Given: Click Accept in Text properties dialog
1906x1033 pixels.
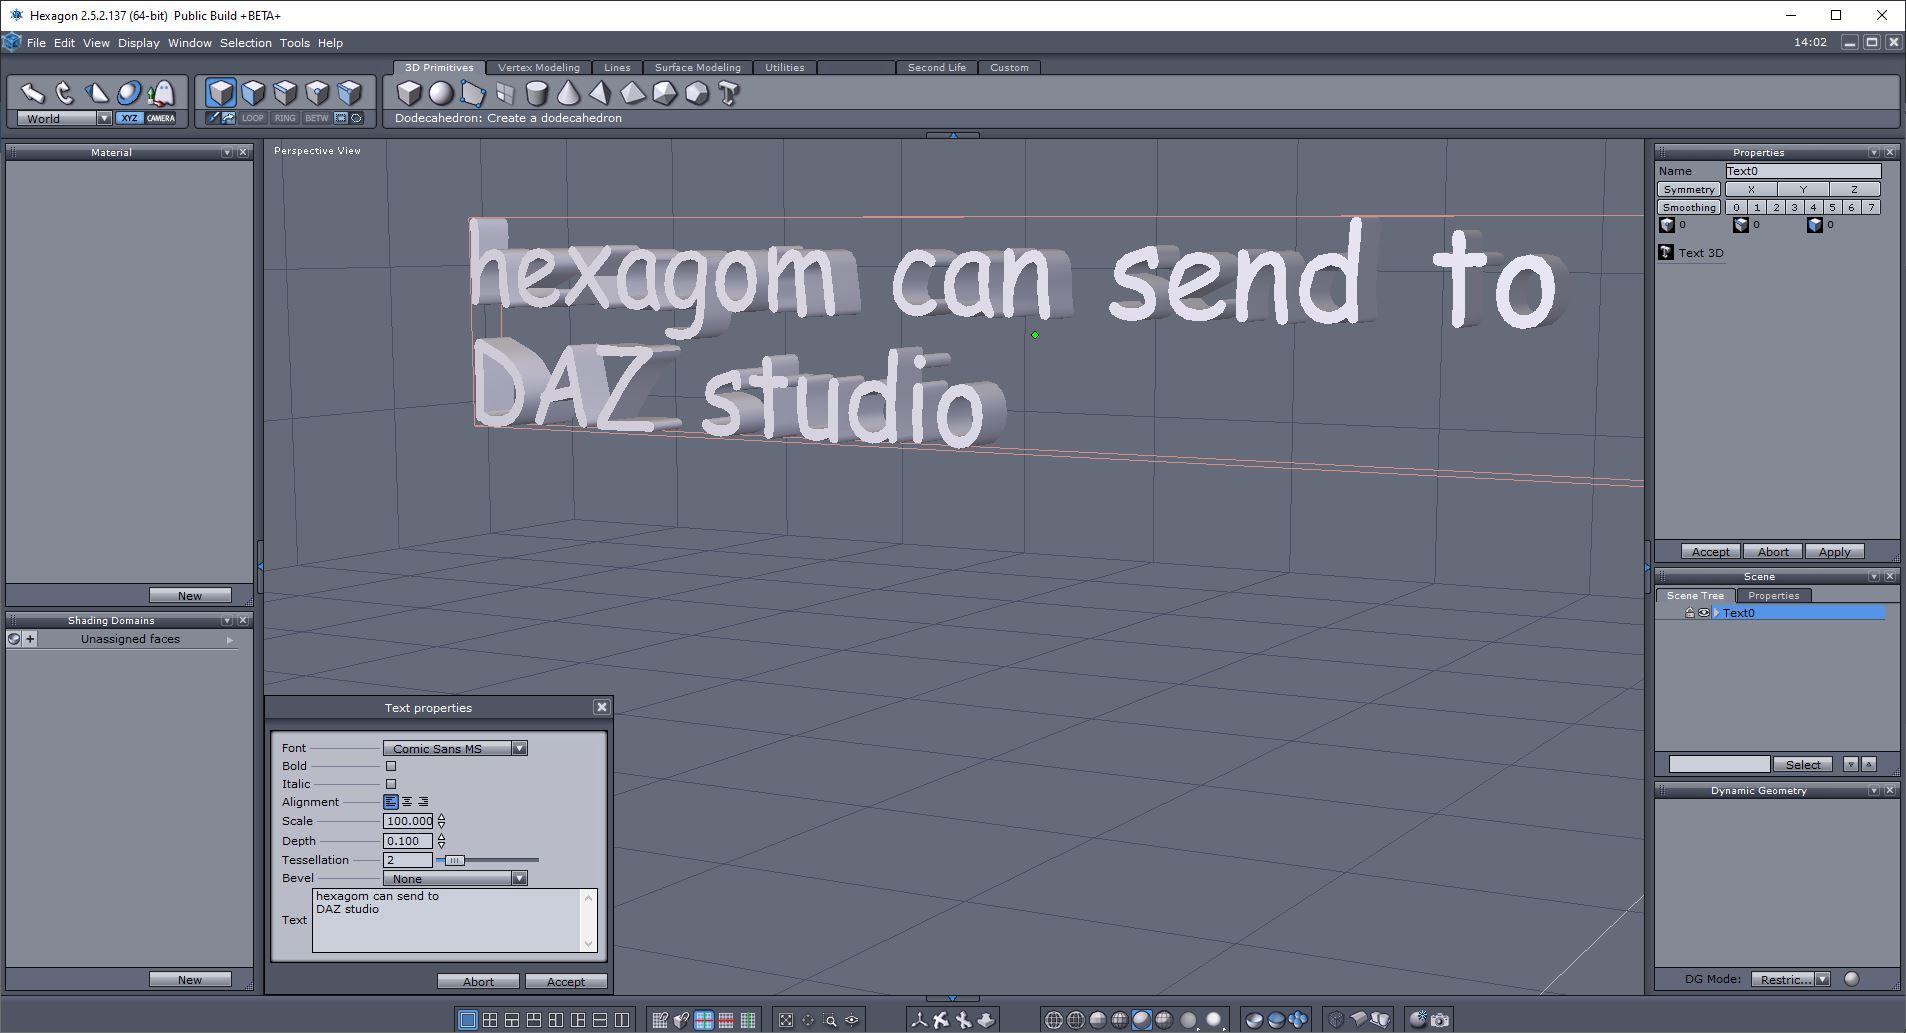Looking at the screenshot, I should click(566, 982).
